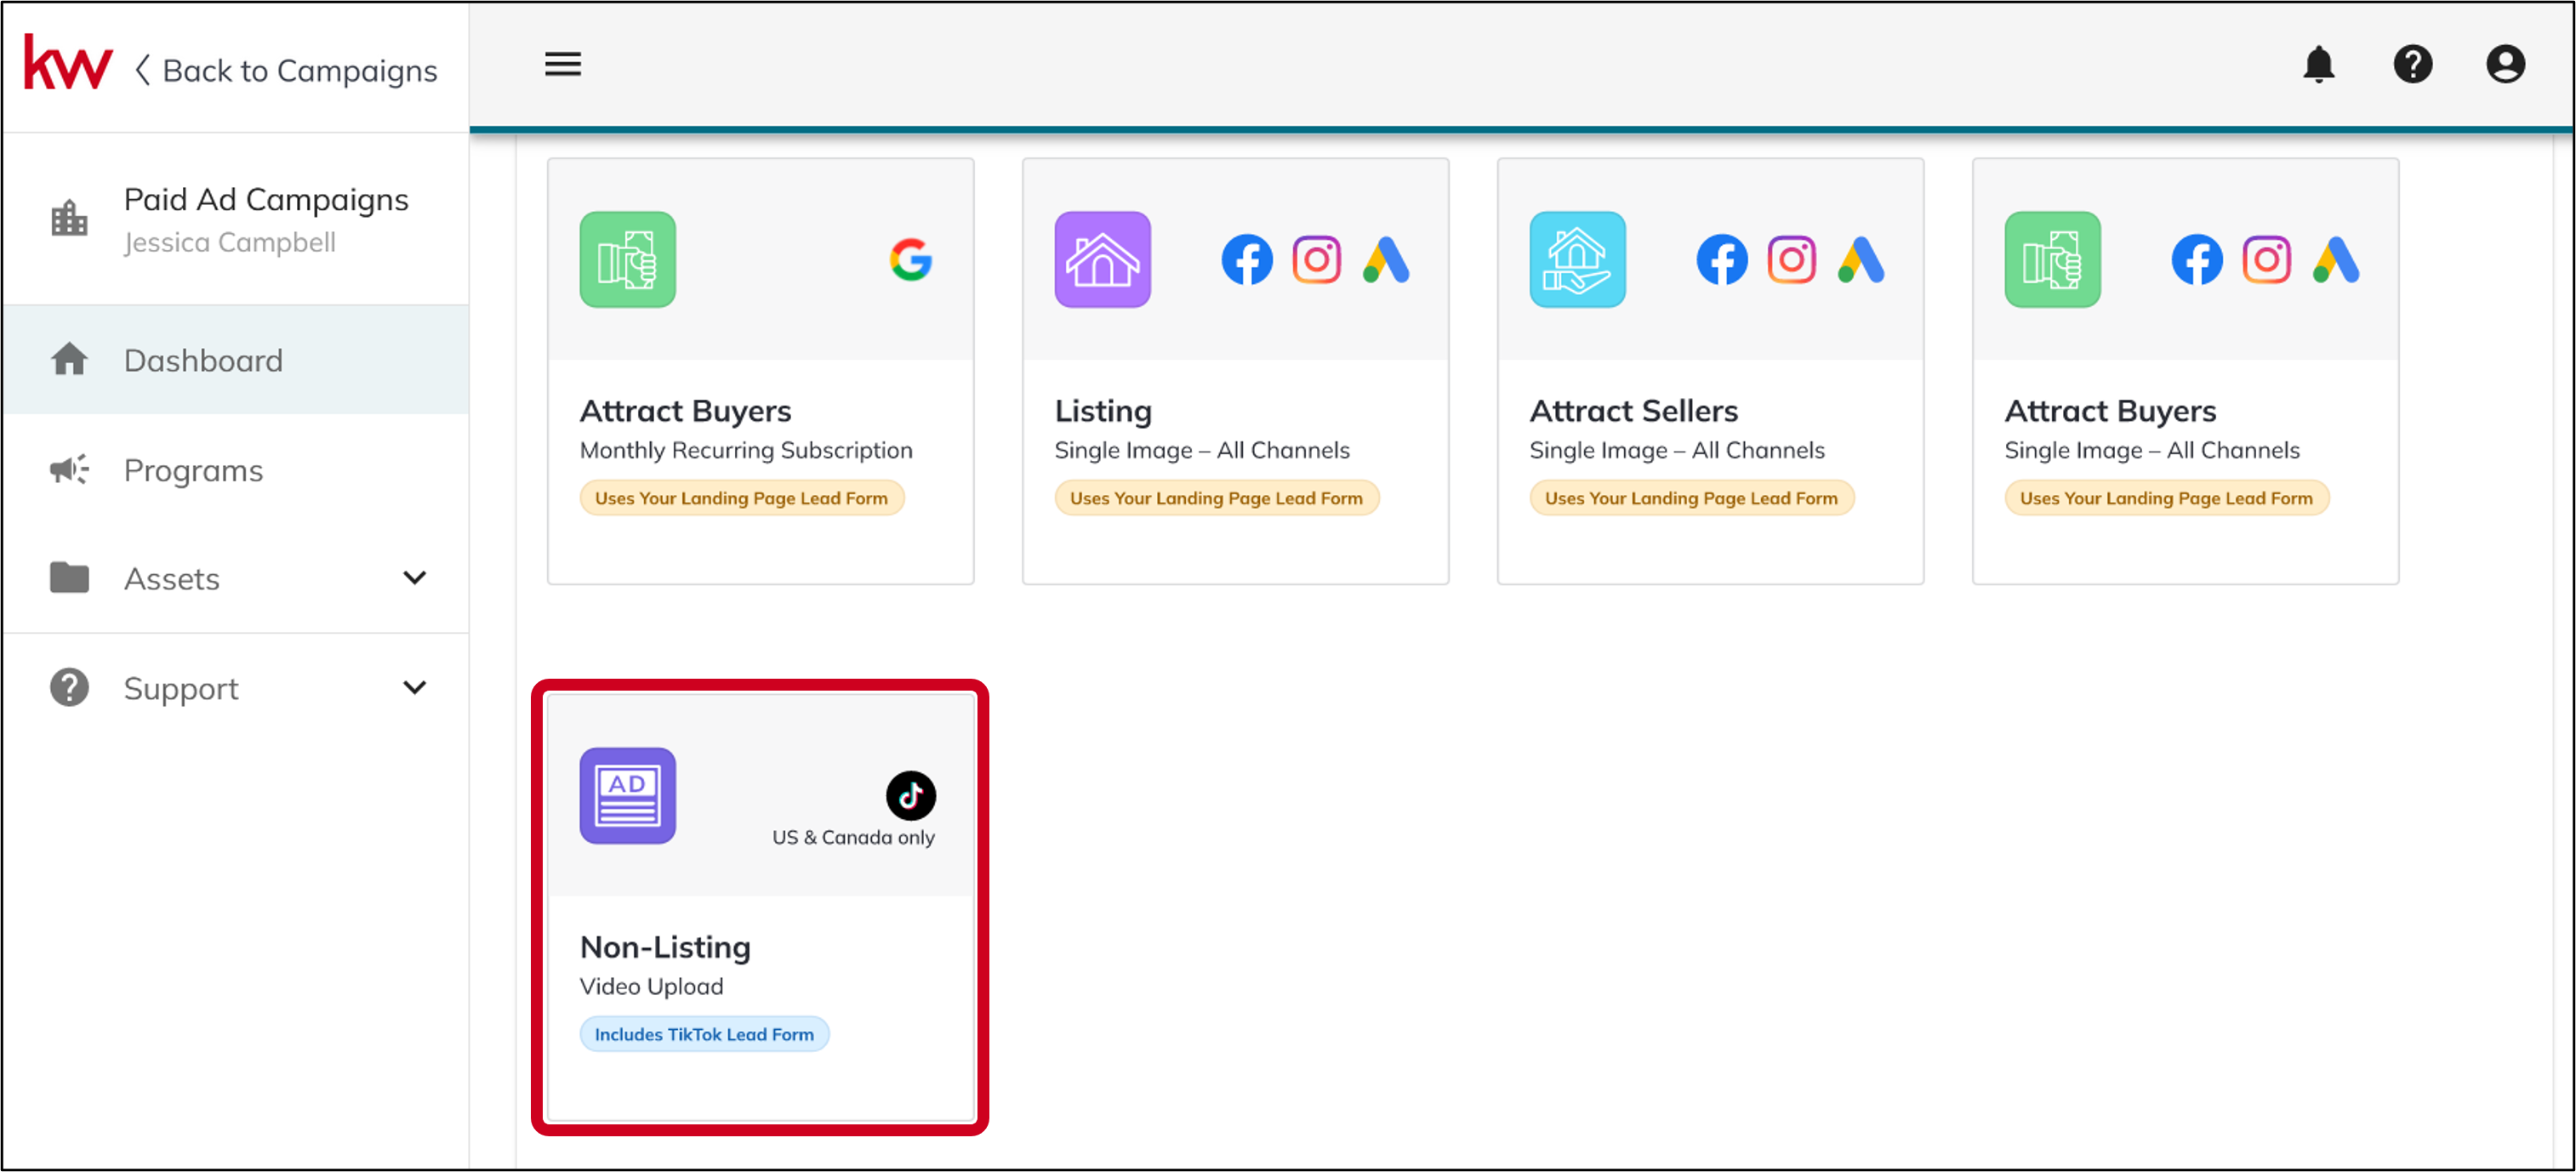
Task: Click Landing Page badge on Attract Sellers card
Action: (x=1692, y=498)
